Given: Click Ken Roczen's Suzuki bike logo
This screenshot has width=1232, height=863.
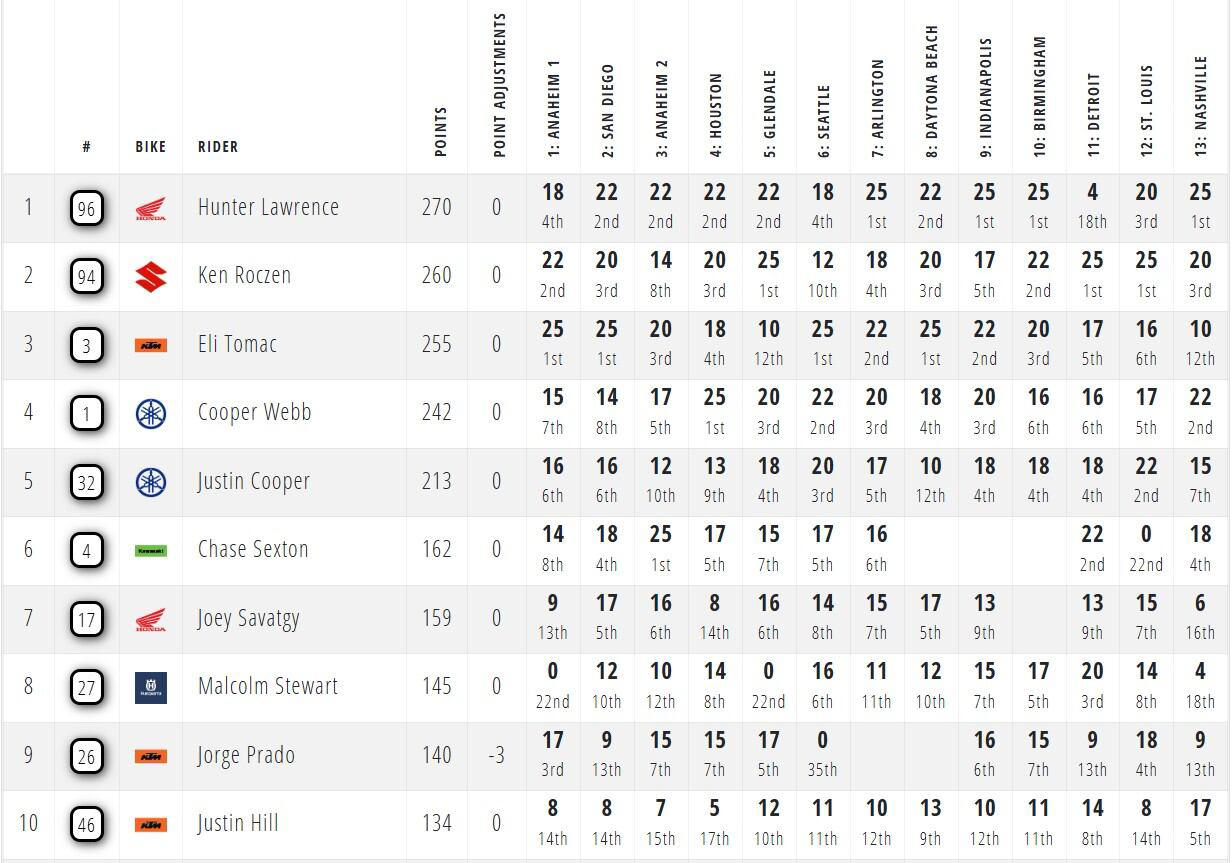Looking at the screenshot, I should tap(151, 277).
